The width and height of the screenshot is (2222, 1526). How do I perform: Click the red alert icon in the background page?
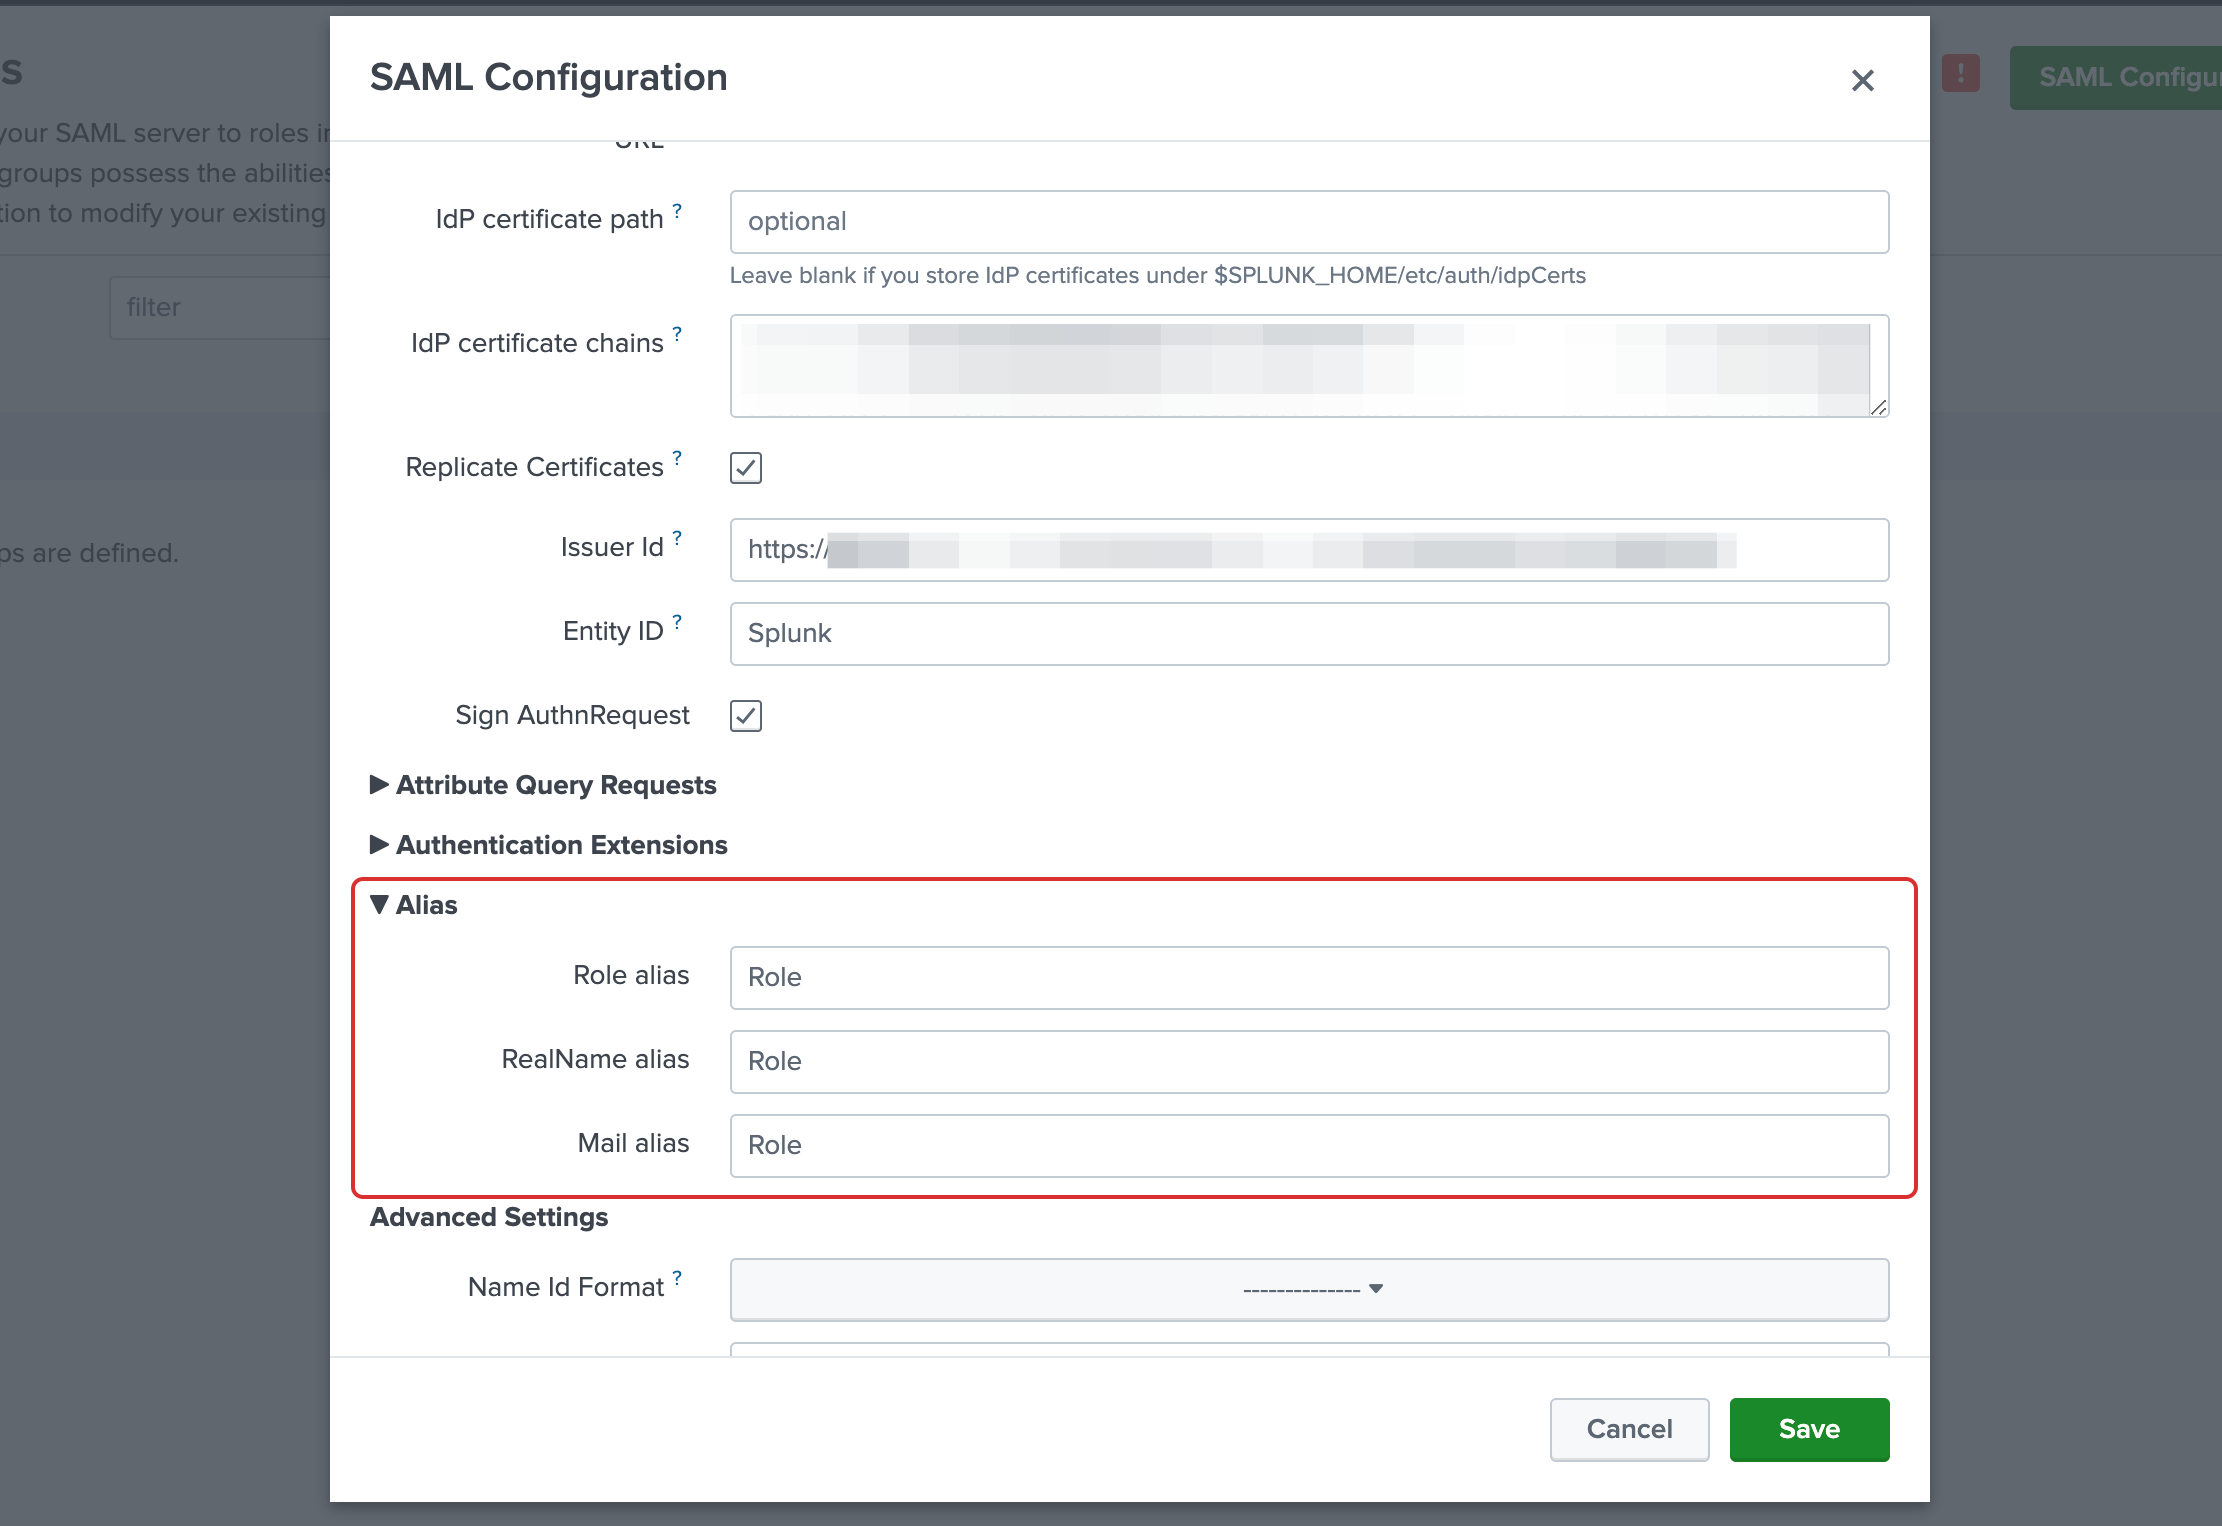coord(1960,73)
